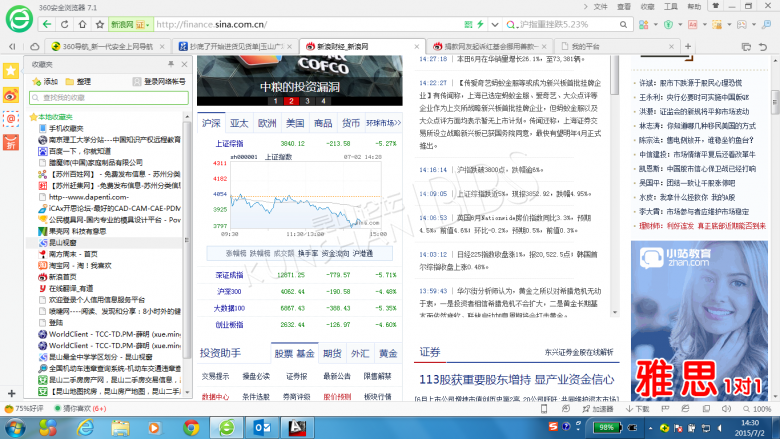This screenshot has width=780, height=439.
Task: Open the 小站教育 雅思 ad image
Action: pyautogui.click(x=699, y=321)
